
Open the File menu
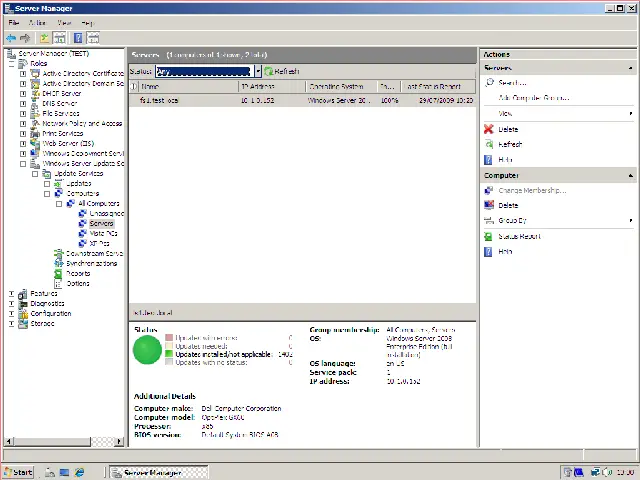tap(14, 23)
